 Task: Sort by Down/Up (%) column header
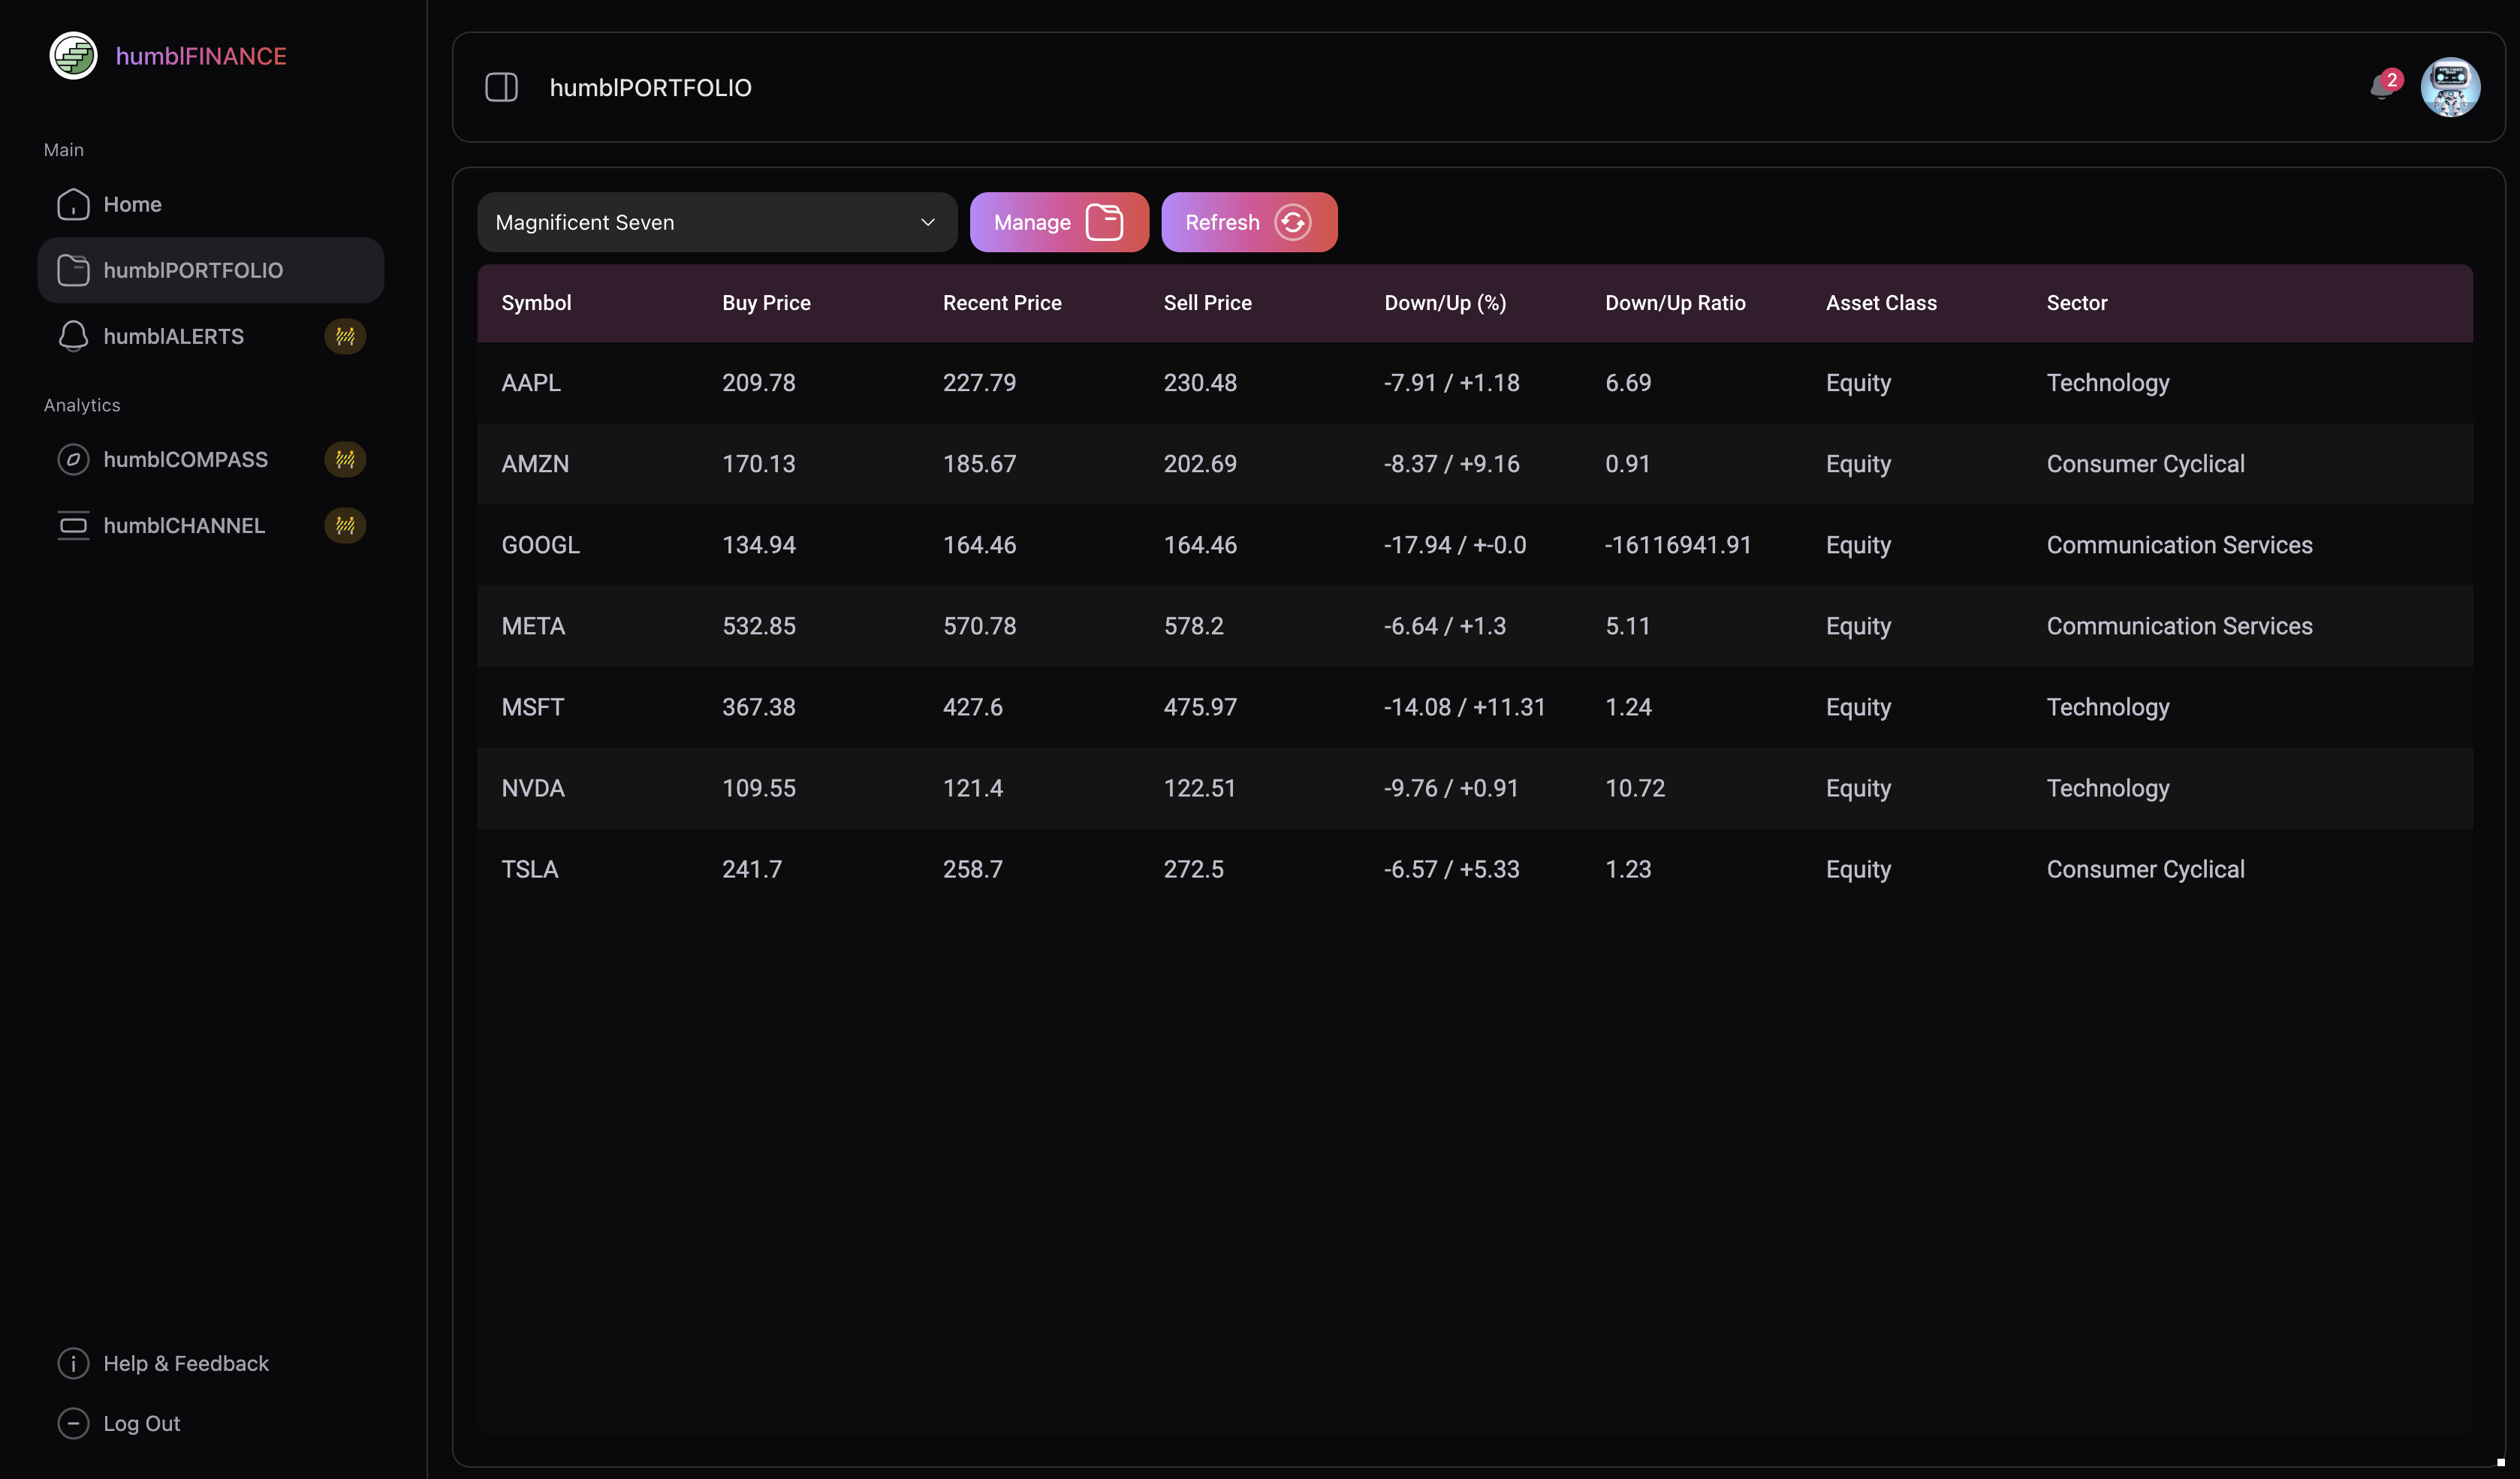(x=1445, y=303)
